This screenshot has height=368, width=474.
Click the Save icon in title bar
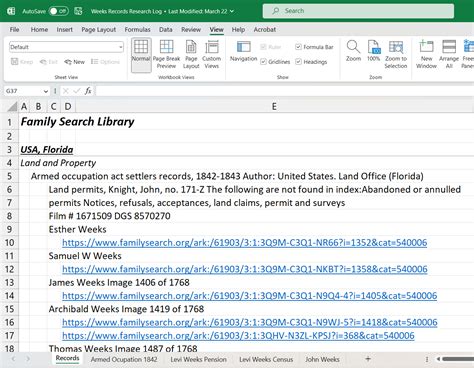(x=78, y=11)
